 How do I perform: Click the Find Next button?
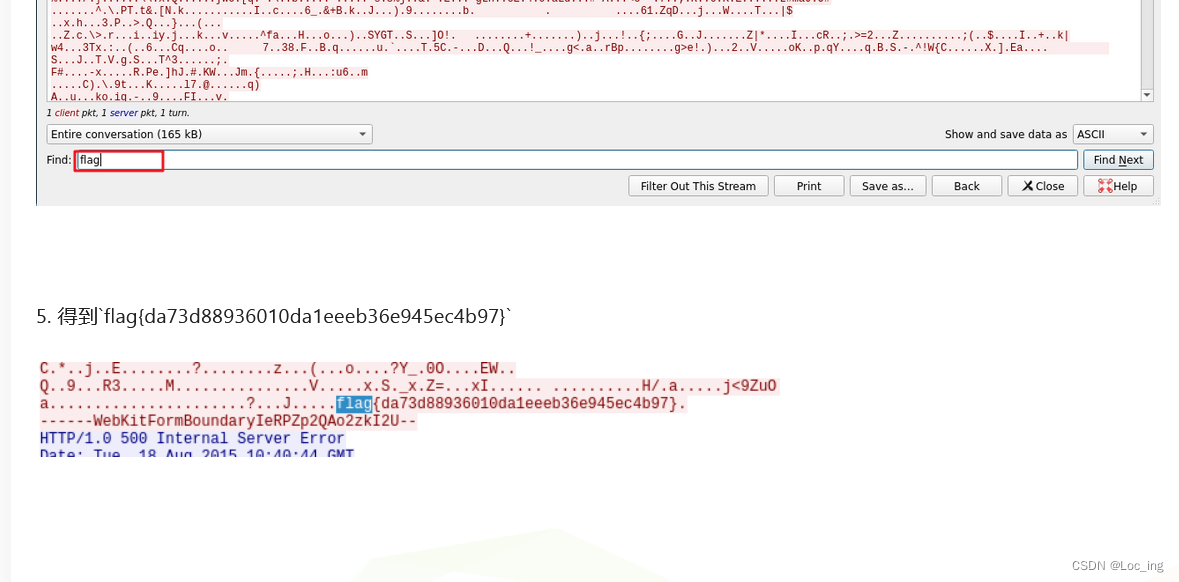pos(1117,159)
